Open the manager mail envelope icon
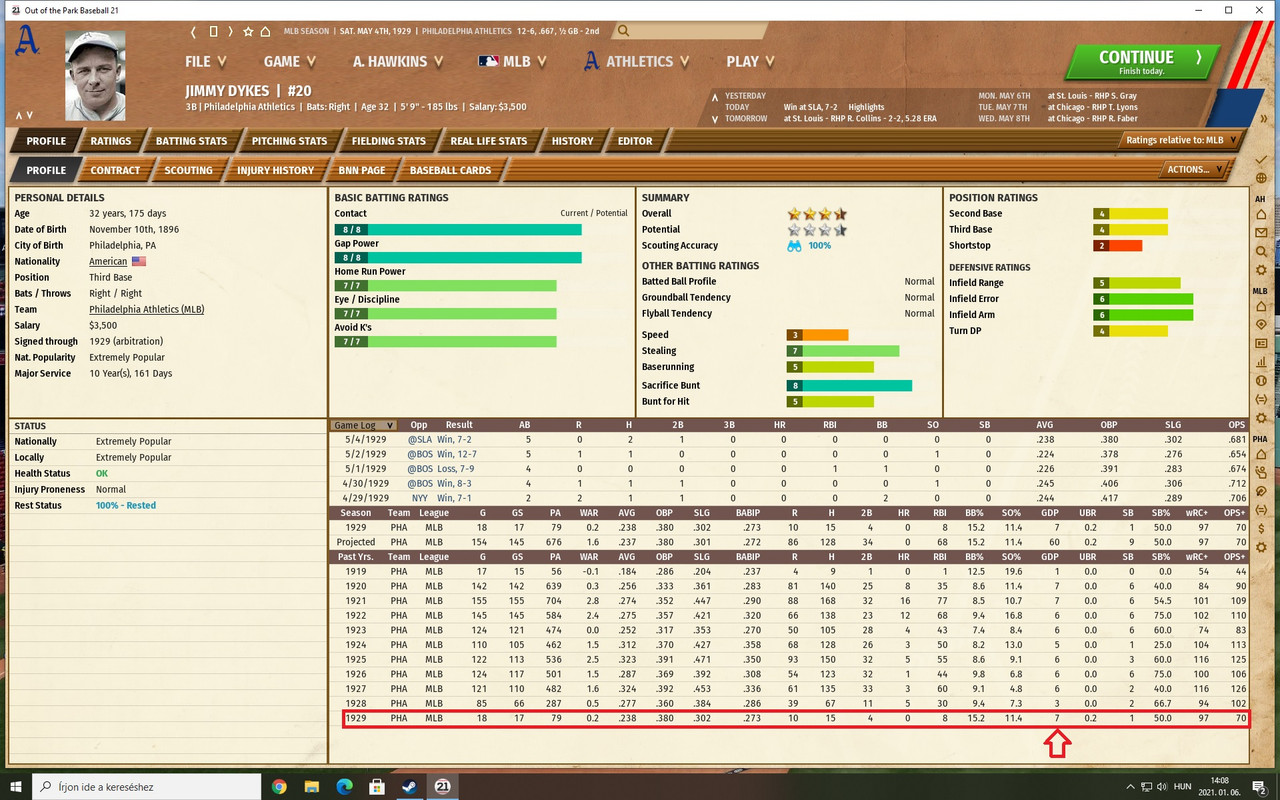 tap(1261, 233)
